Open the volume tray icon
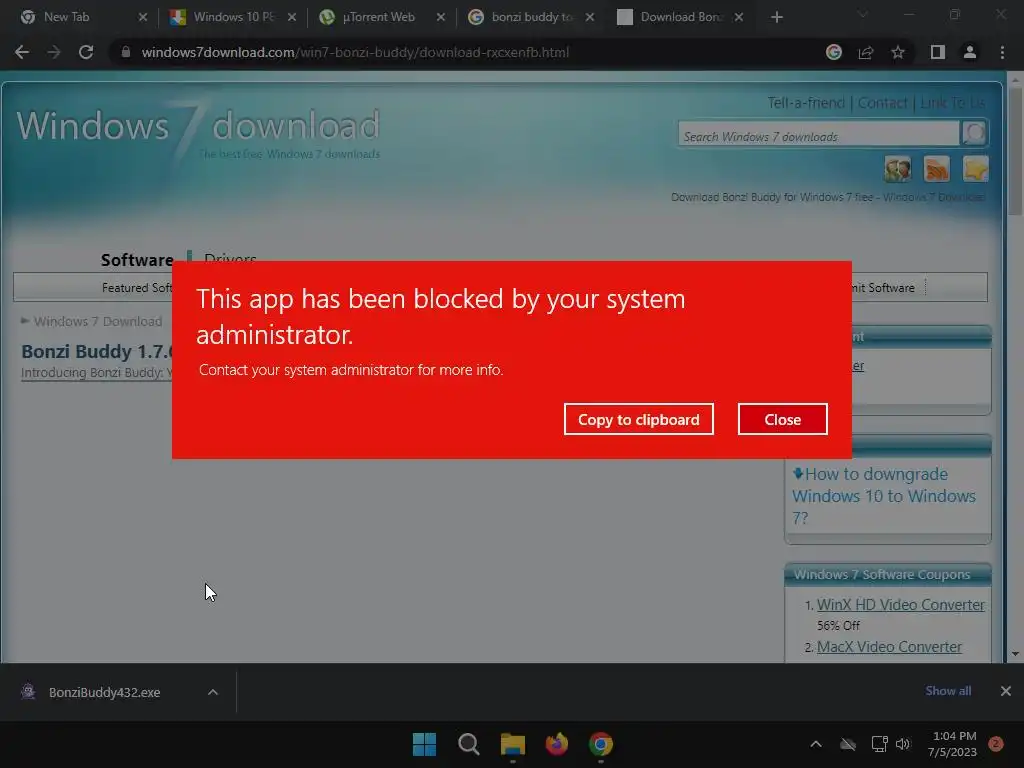This screenshot has height=768, width=1024. point(903,744)
